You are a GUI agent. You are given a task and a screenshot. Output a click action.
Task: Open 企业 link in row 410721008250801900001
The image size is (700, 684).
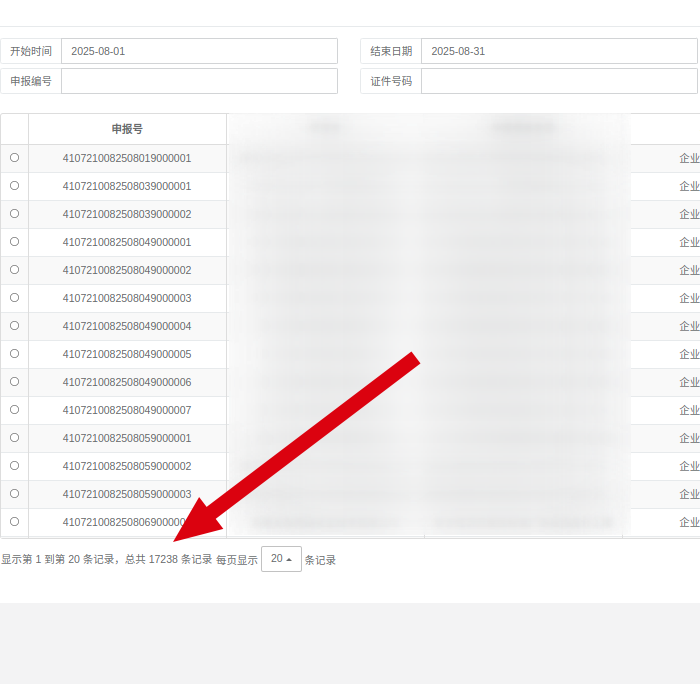(689, 158)
